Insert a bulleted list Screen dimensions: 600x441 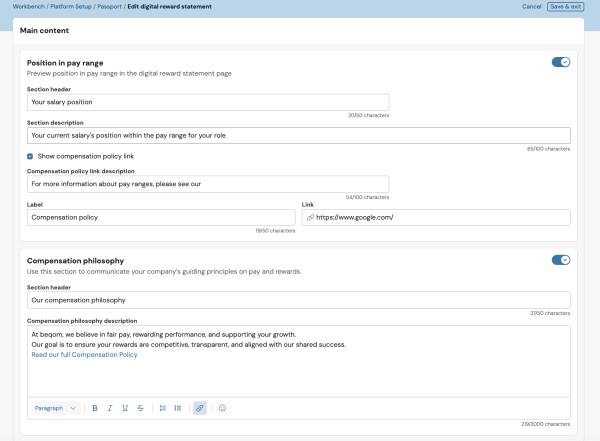(x=178, y=408)
